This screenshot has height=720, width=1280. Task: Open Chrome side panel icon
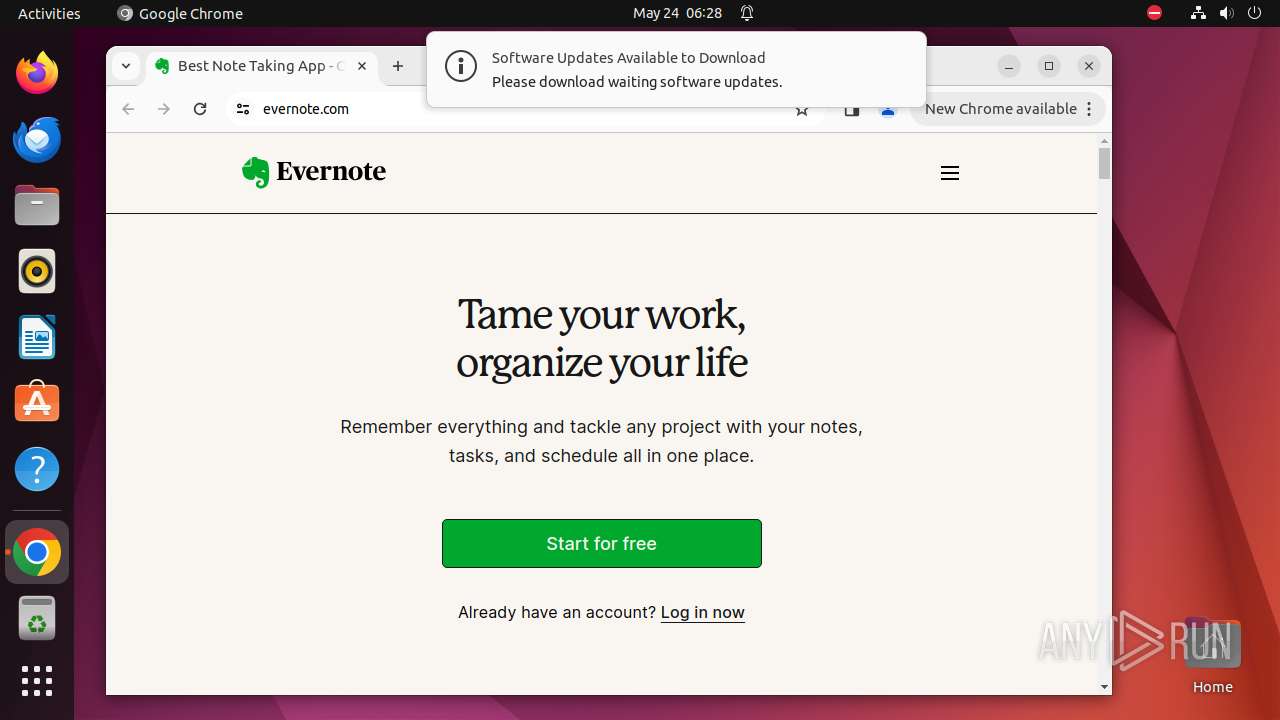tap(852, 110)
